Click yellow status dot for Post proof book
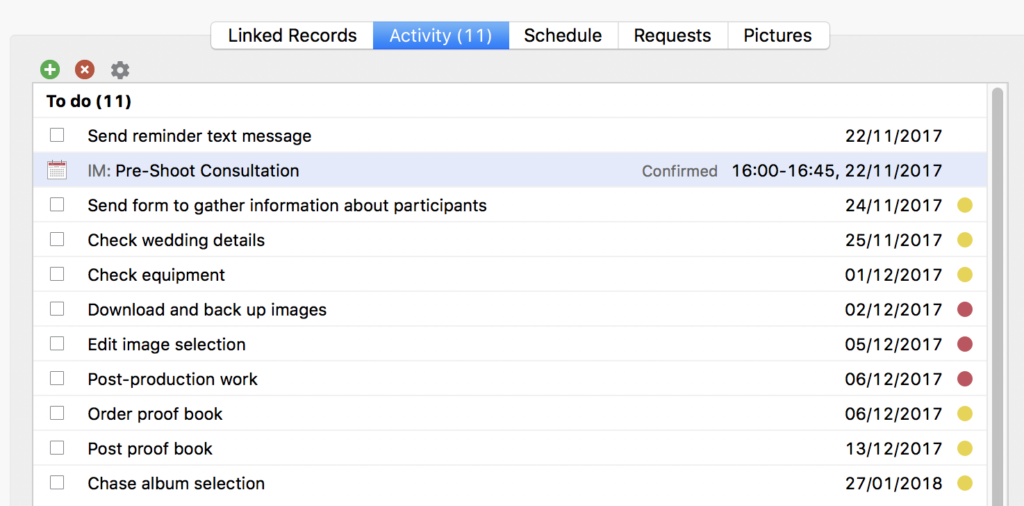This screenshot has width=1024, height=506. [964, 448]
